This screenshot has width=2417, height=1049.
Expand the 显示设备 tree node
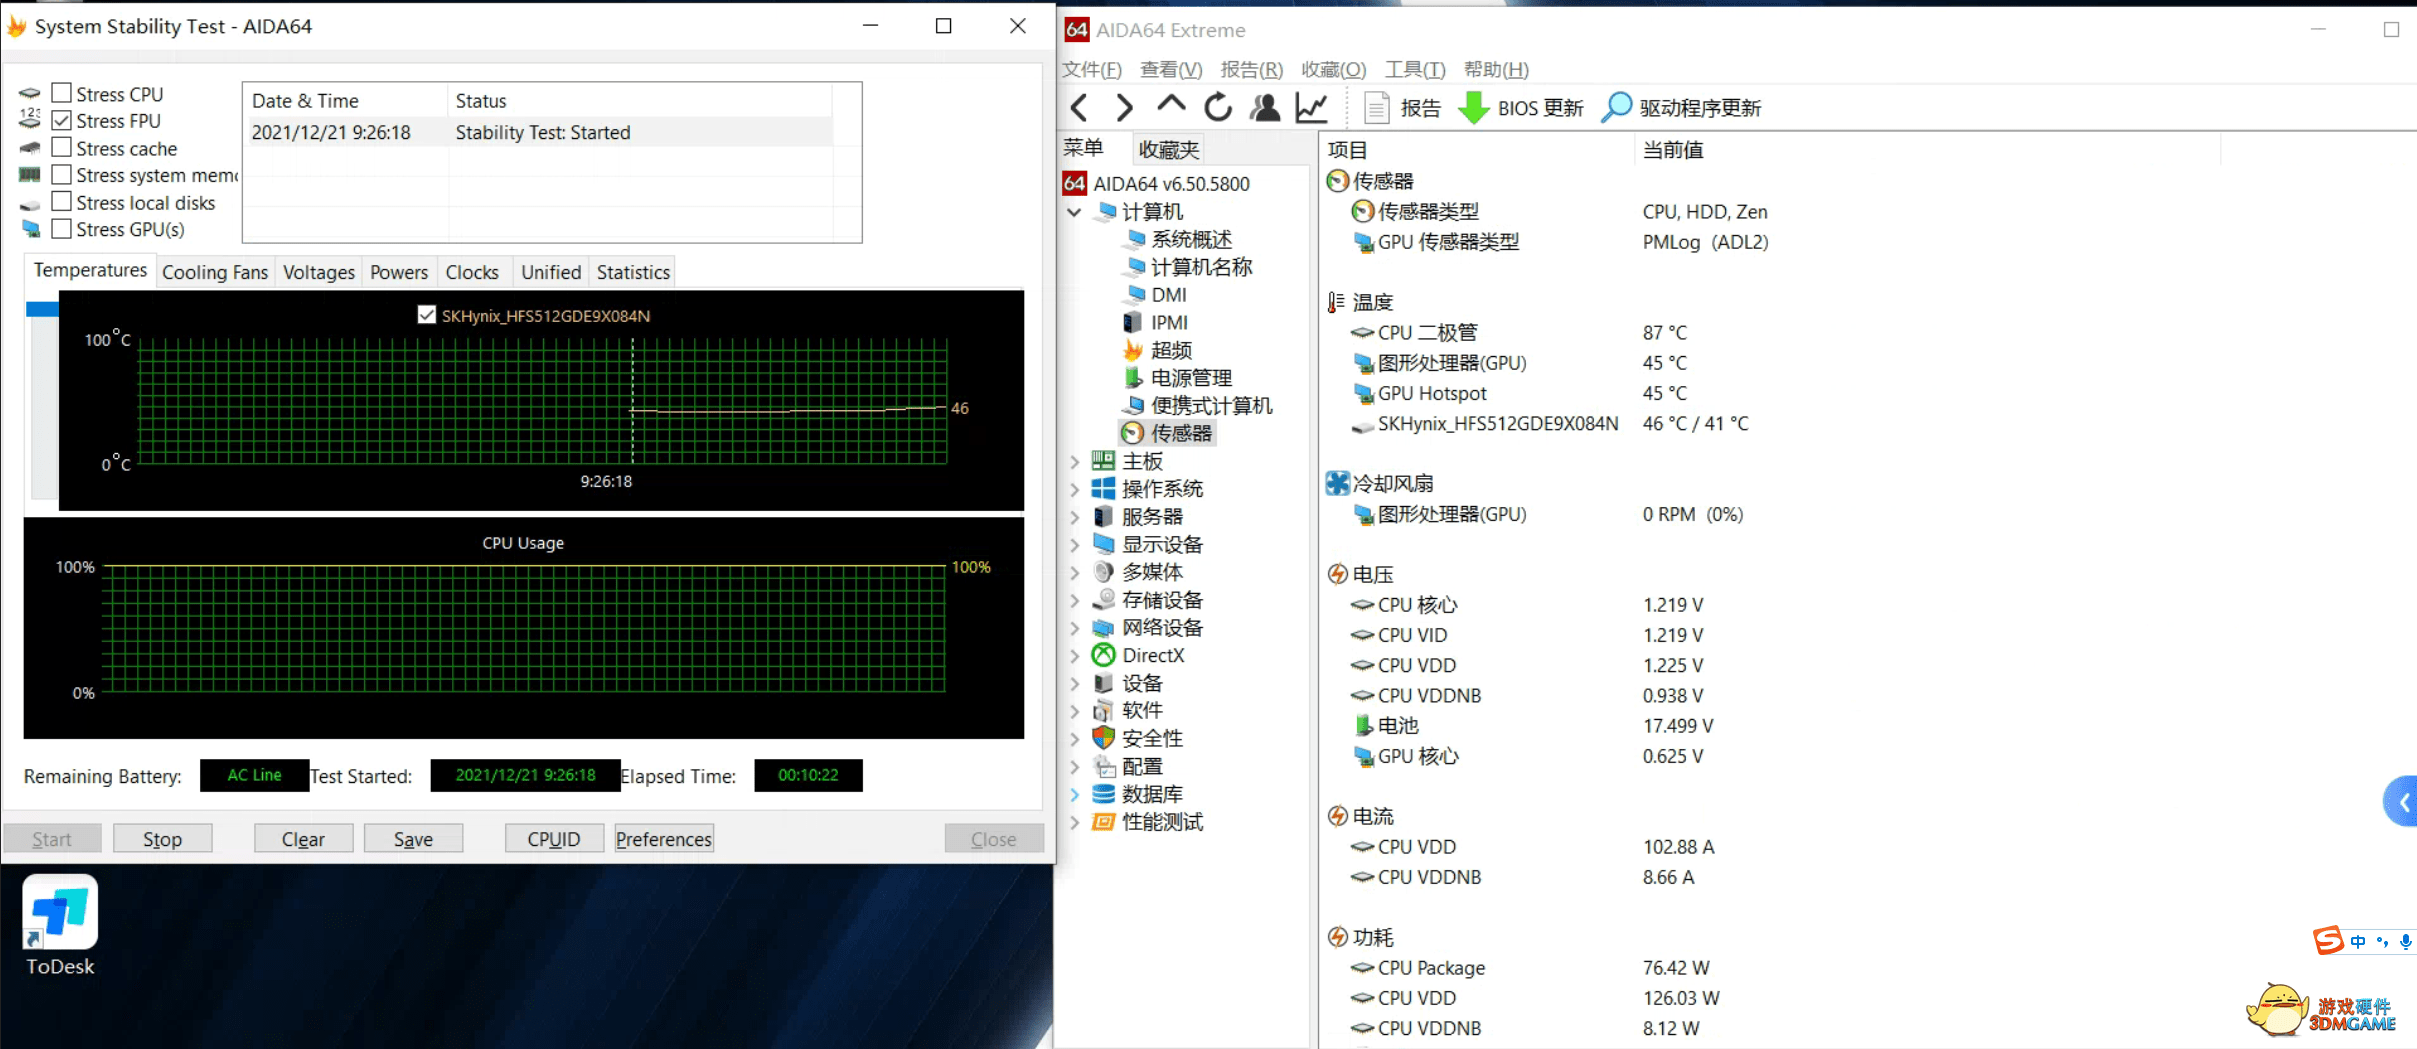[x=1075, y=545]
